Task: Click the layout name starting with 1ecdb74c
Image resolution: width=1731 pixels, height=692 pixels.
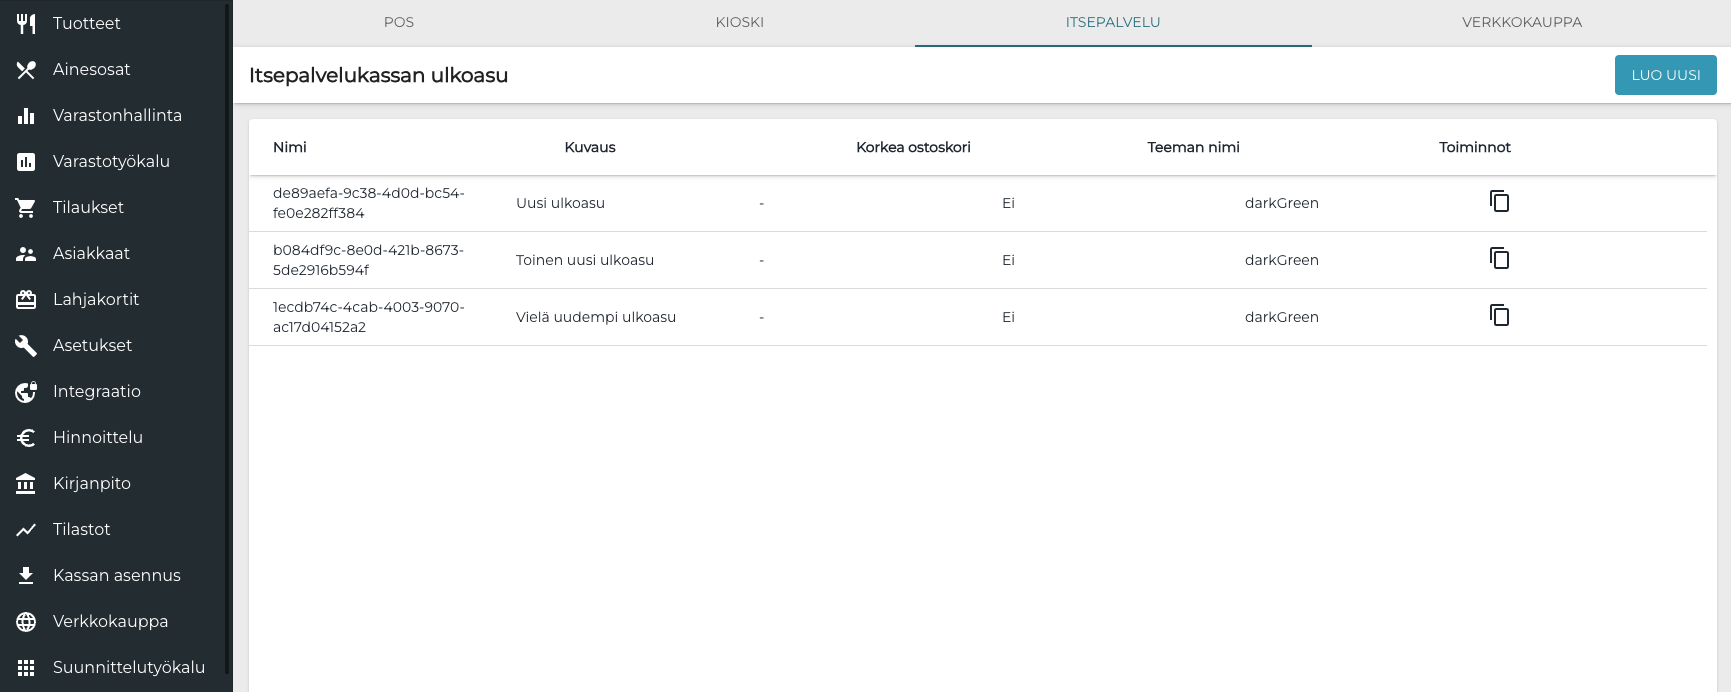Action: click(x=369, y=317)
